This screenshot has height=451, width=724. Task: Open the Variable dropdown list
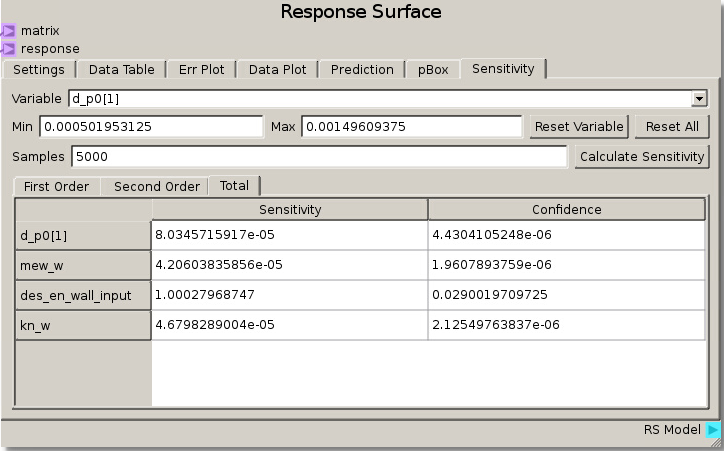click(x=699, y=99)
